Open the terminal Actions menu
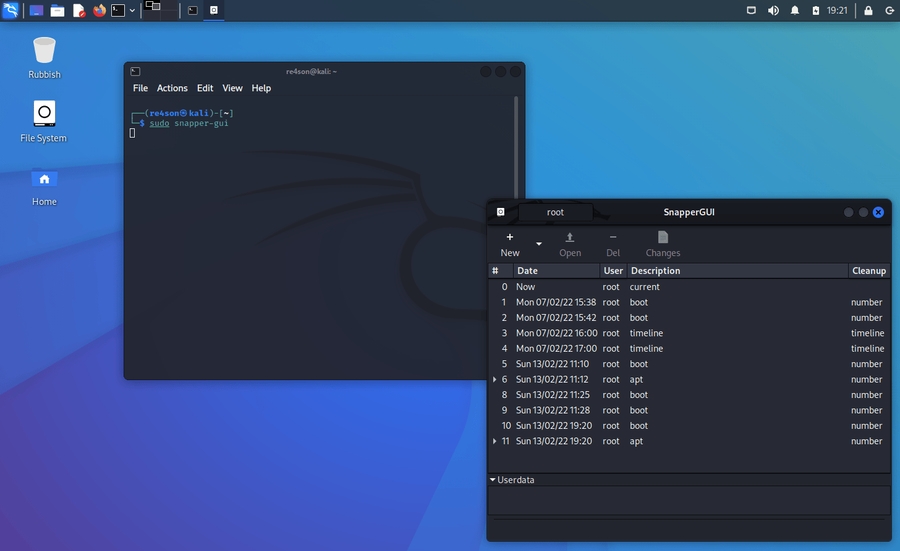Viewport: 900px width, 551px height. point(172,88)
